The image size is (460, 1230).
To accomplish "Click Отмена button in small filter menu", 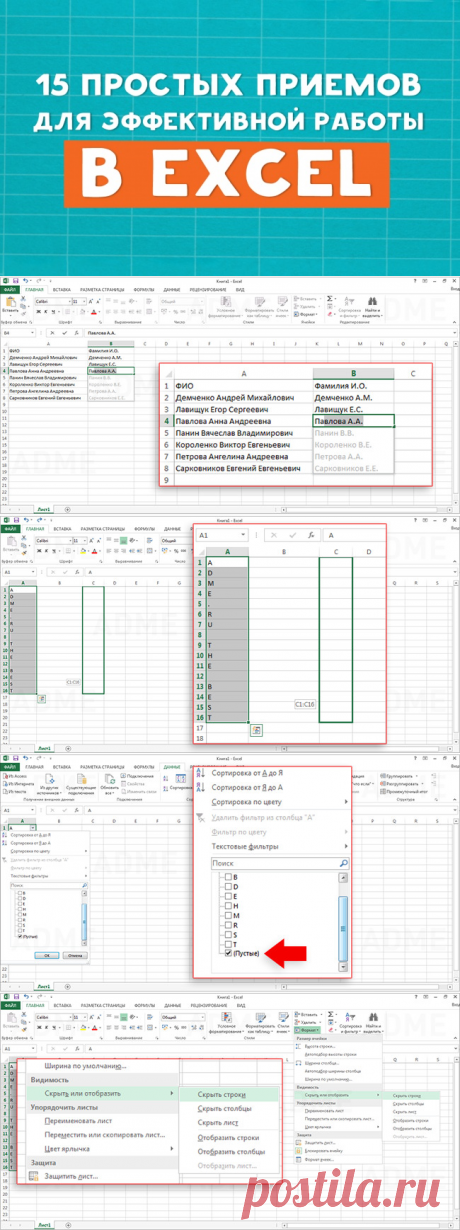I will (74, 955).
